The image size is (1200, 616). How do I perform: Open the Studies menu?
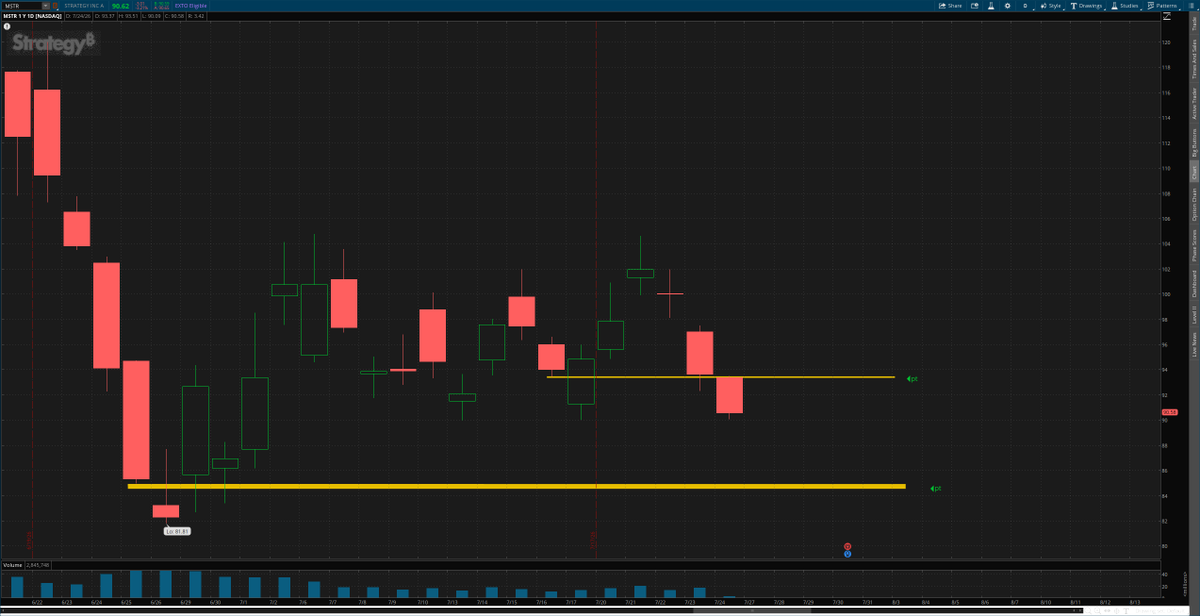coord(1125,5)
